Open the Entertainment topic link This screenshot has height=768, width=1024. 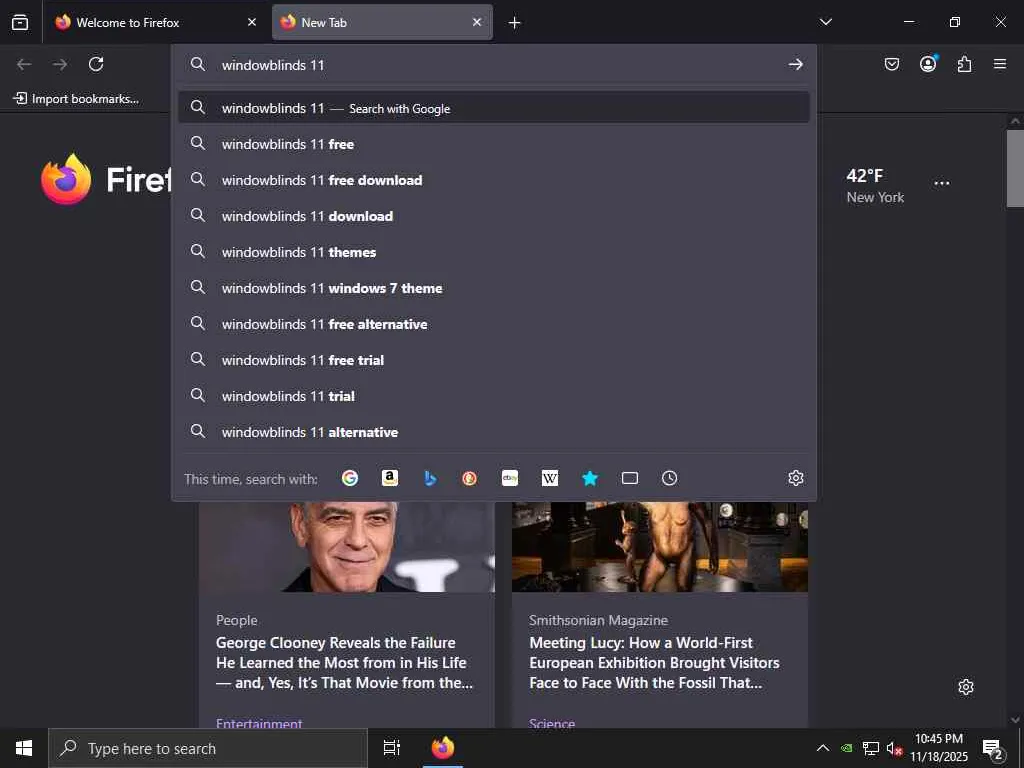[259, 723]
